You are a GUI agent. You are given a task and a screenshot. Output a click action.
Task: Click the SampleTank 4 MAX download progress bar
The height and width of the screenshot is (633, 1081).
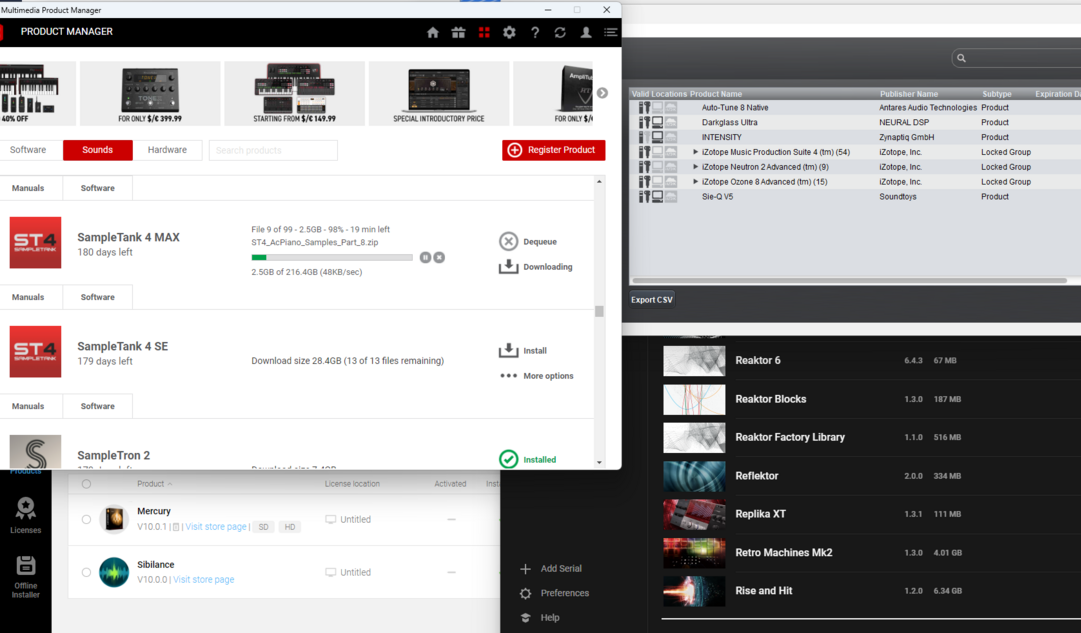332,257
